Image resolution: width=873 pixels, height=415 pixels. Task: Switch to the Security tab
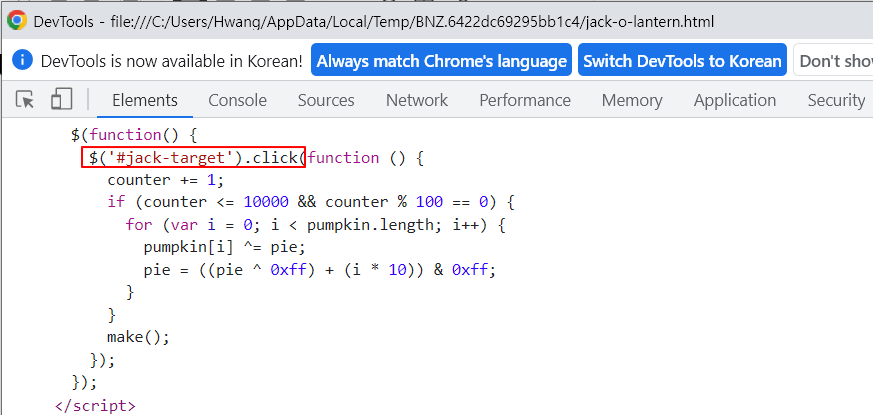836,100
